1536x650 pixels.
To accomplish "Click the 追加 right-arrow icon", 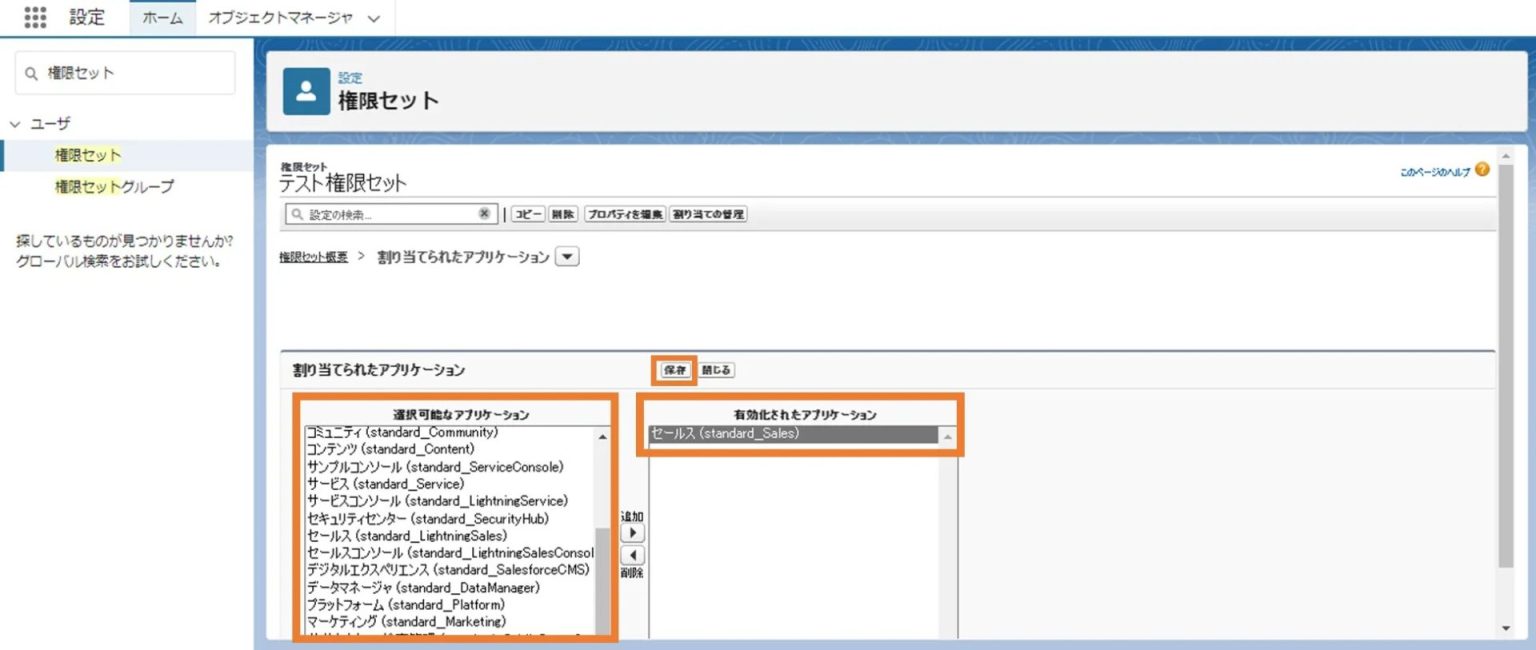I will [633, 533].
